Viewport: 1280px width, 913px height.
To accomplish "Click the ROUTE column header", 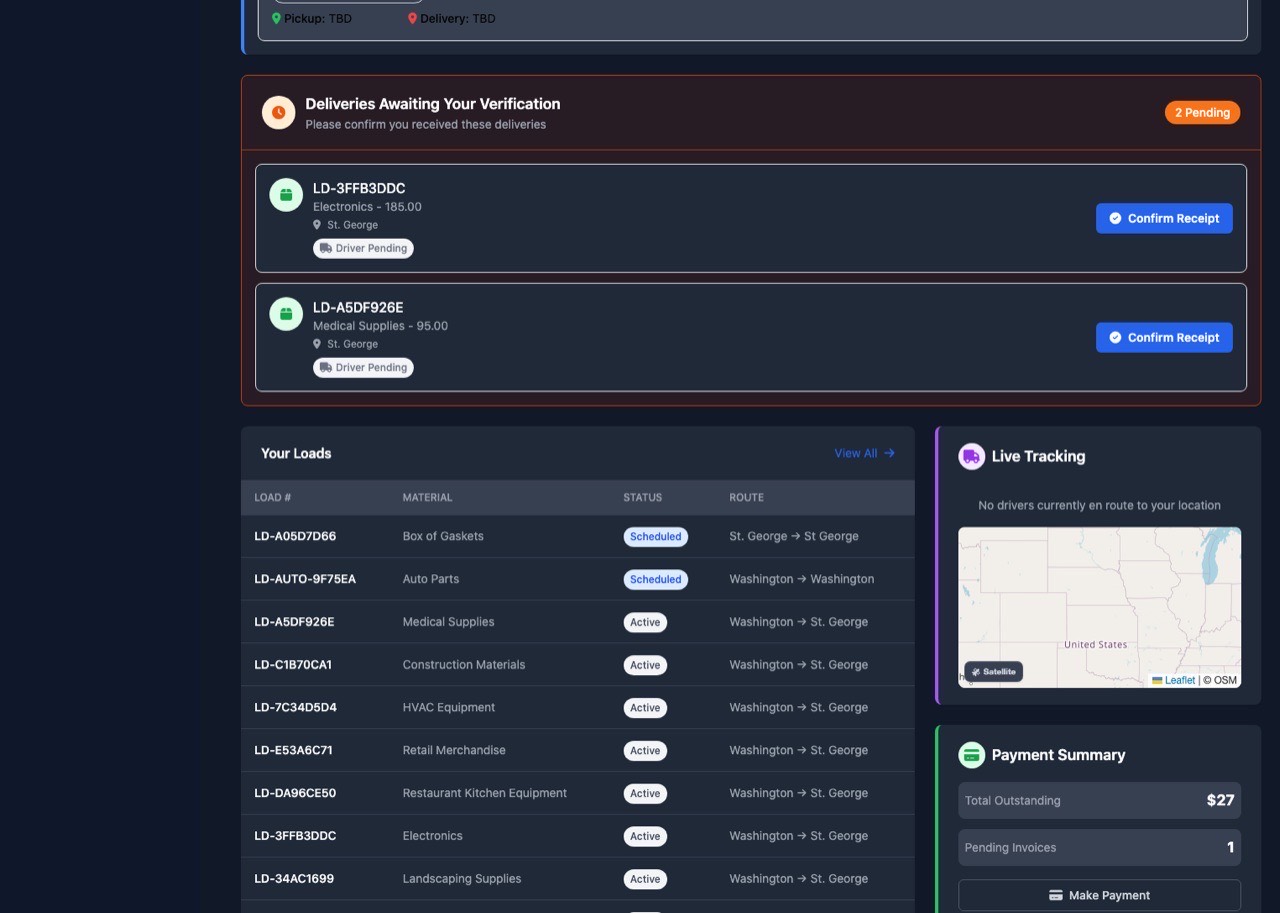I will (x=746, y=497).
